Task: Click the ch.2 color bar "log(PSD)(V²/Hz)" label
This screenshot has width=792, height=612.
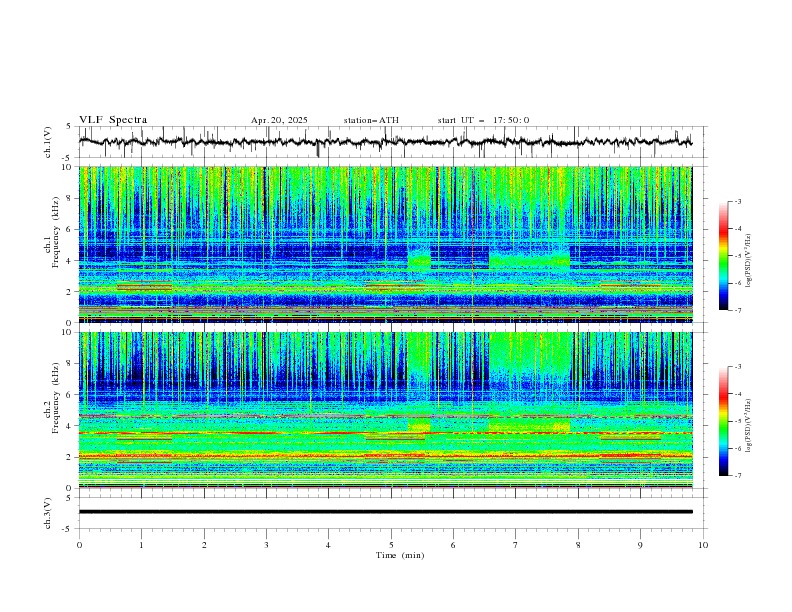Action: pyautogui.click(x=749, y=426)
